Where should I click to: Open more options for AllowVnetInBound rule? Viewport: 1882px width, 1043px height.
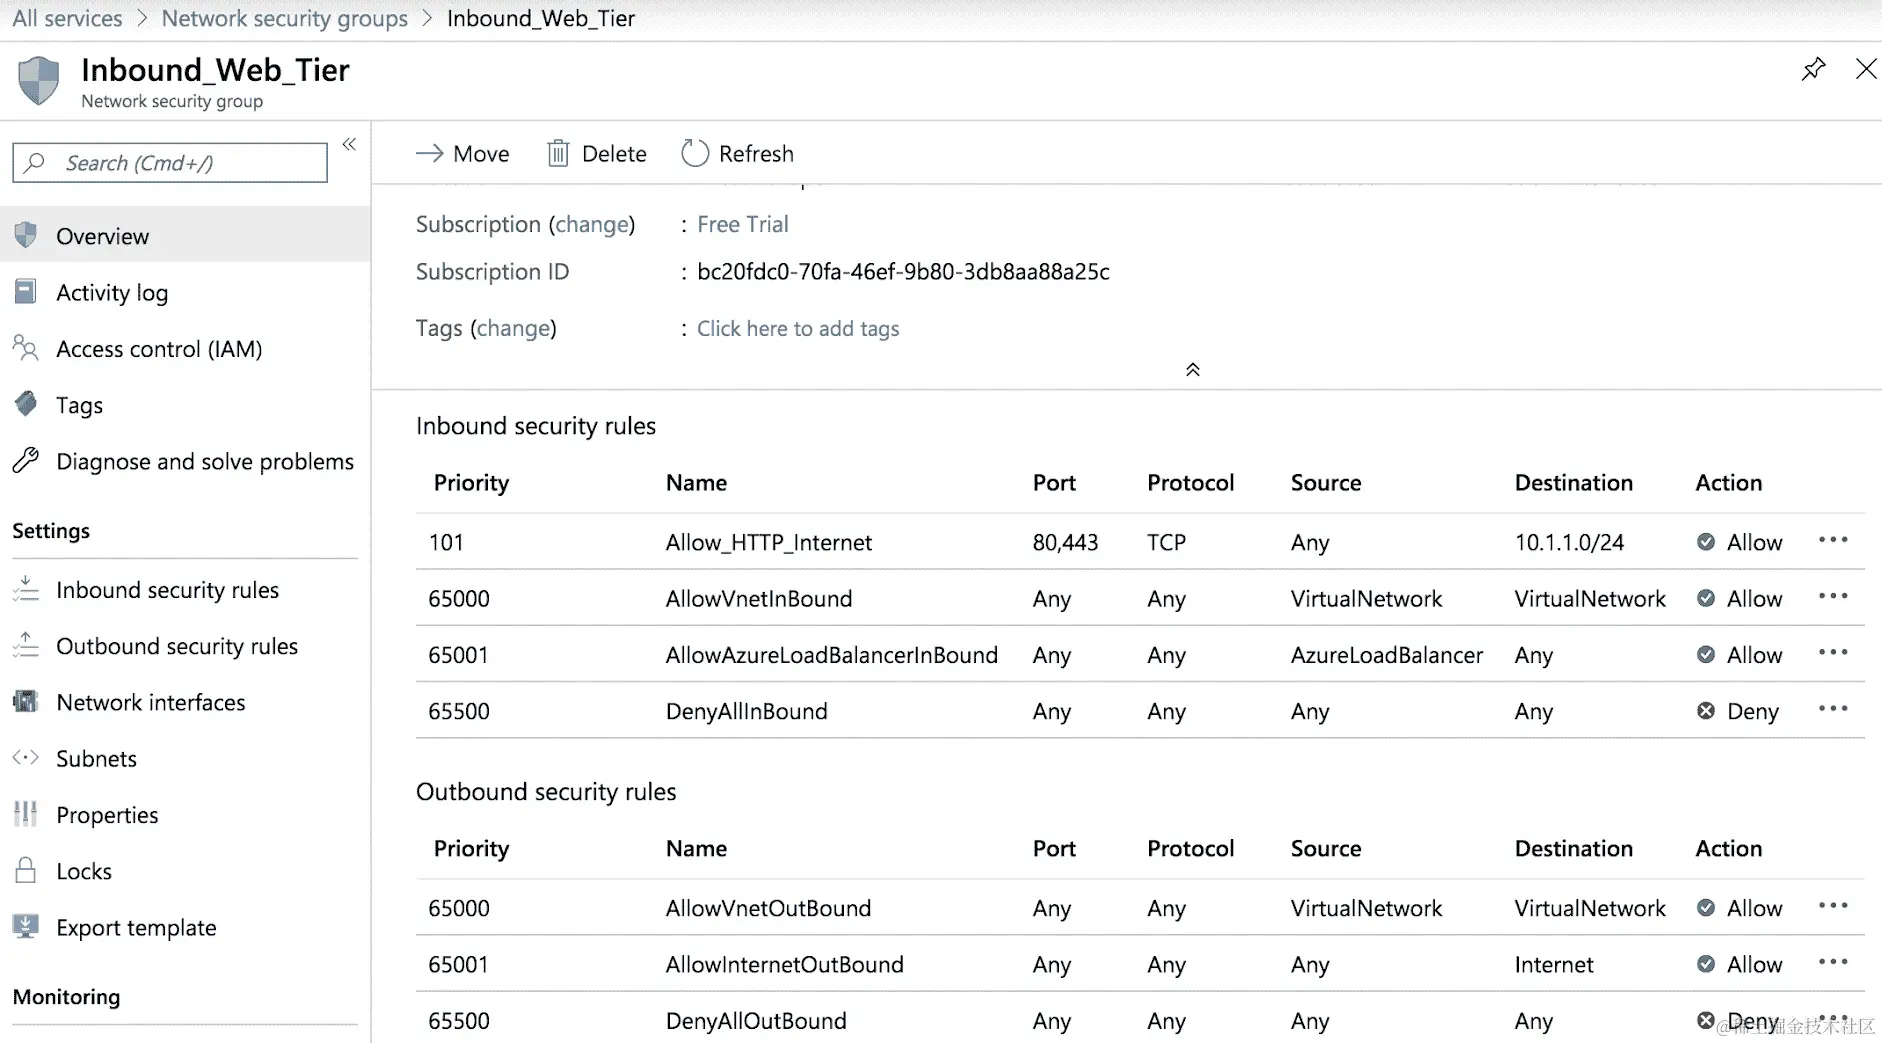1833,596
